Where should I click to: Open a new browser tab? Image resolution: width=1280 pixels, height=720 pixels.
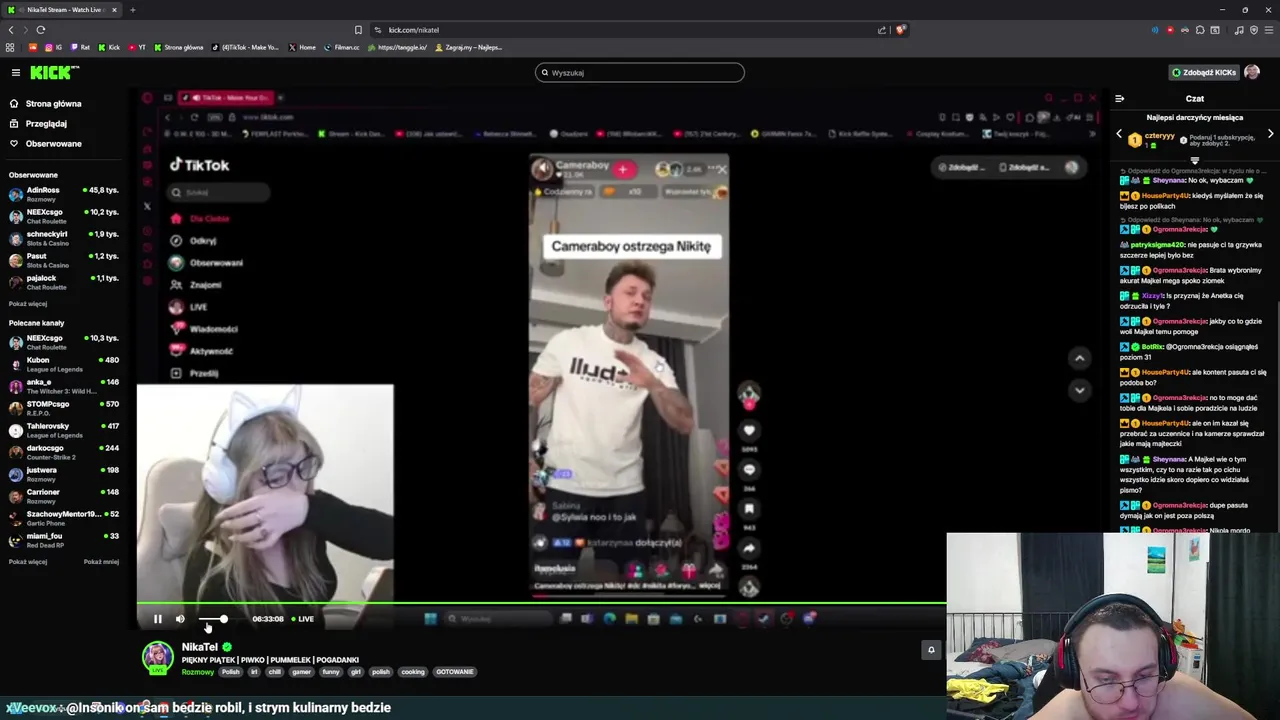click(x=132, y=10)
